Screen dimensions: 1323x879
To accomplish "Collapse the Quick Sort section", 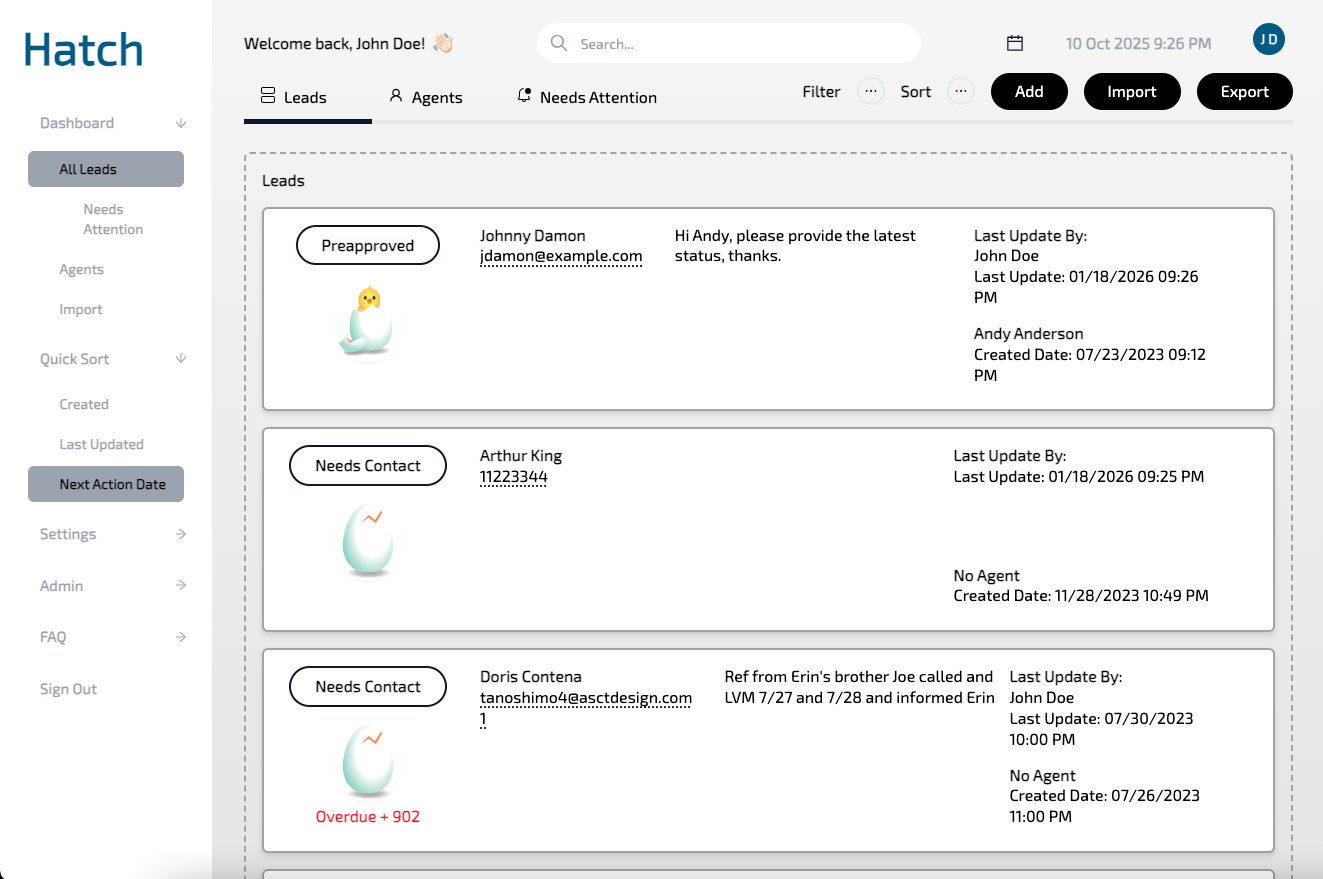I will point(181,358).
